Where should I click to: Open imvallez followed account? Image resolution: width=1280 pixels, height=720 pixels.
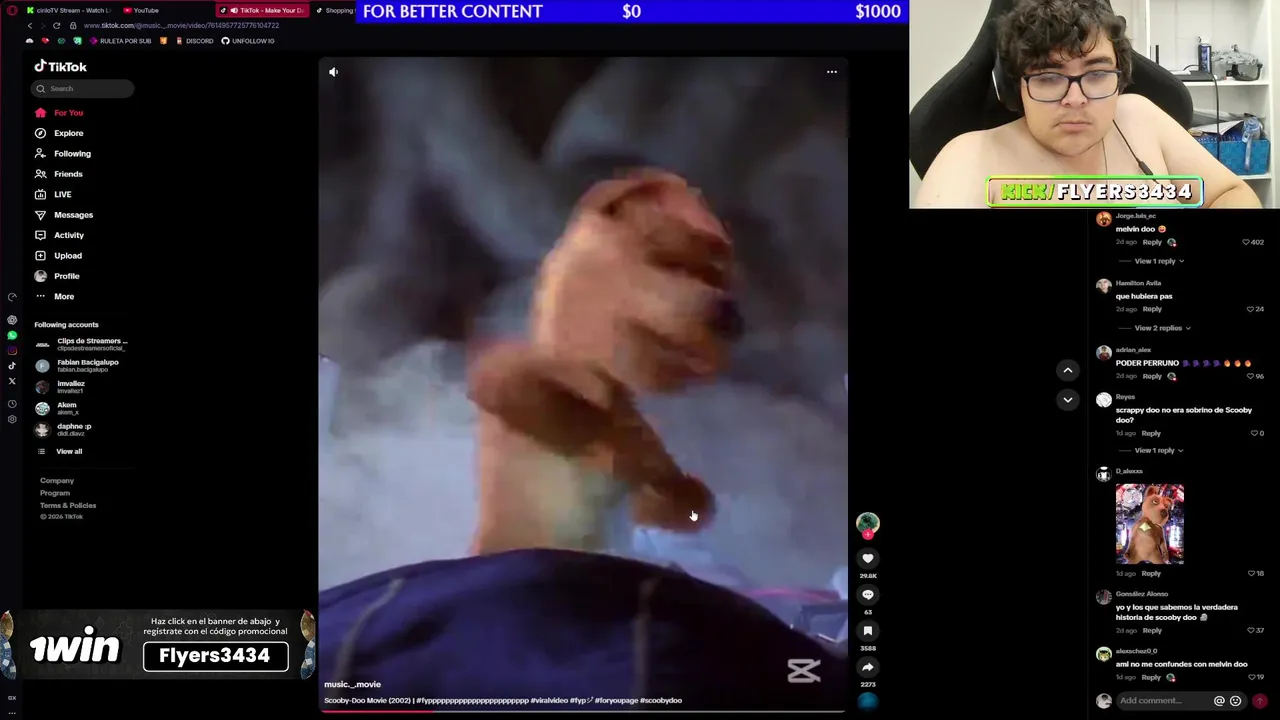tap(60, 387)
